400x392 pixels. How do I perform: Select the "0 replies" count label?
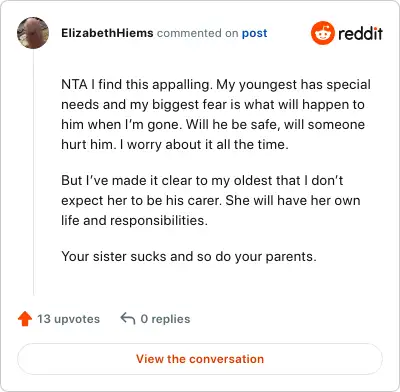(165, 319)
